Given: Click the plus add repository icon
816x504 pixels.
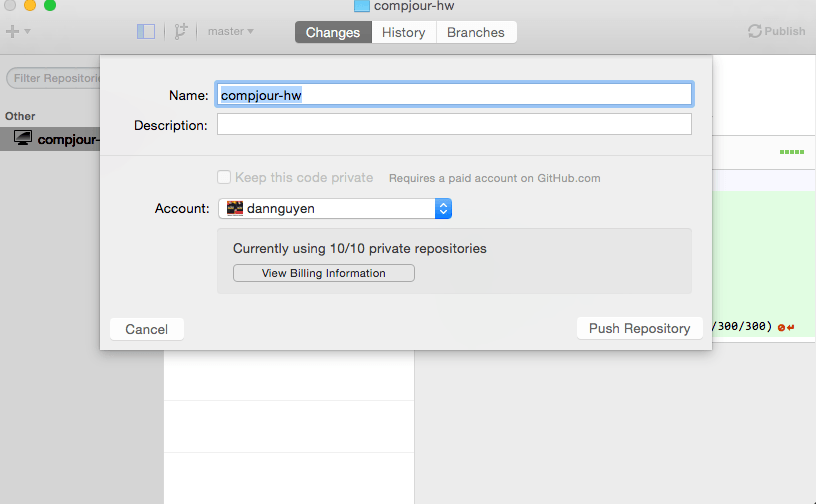Looking at the screenshot, I should point(12,31).
